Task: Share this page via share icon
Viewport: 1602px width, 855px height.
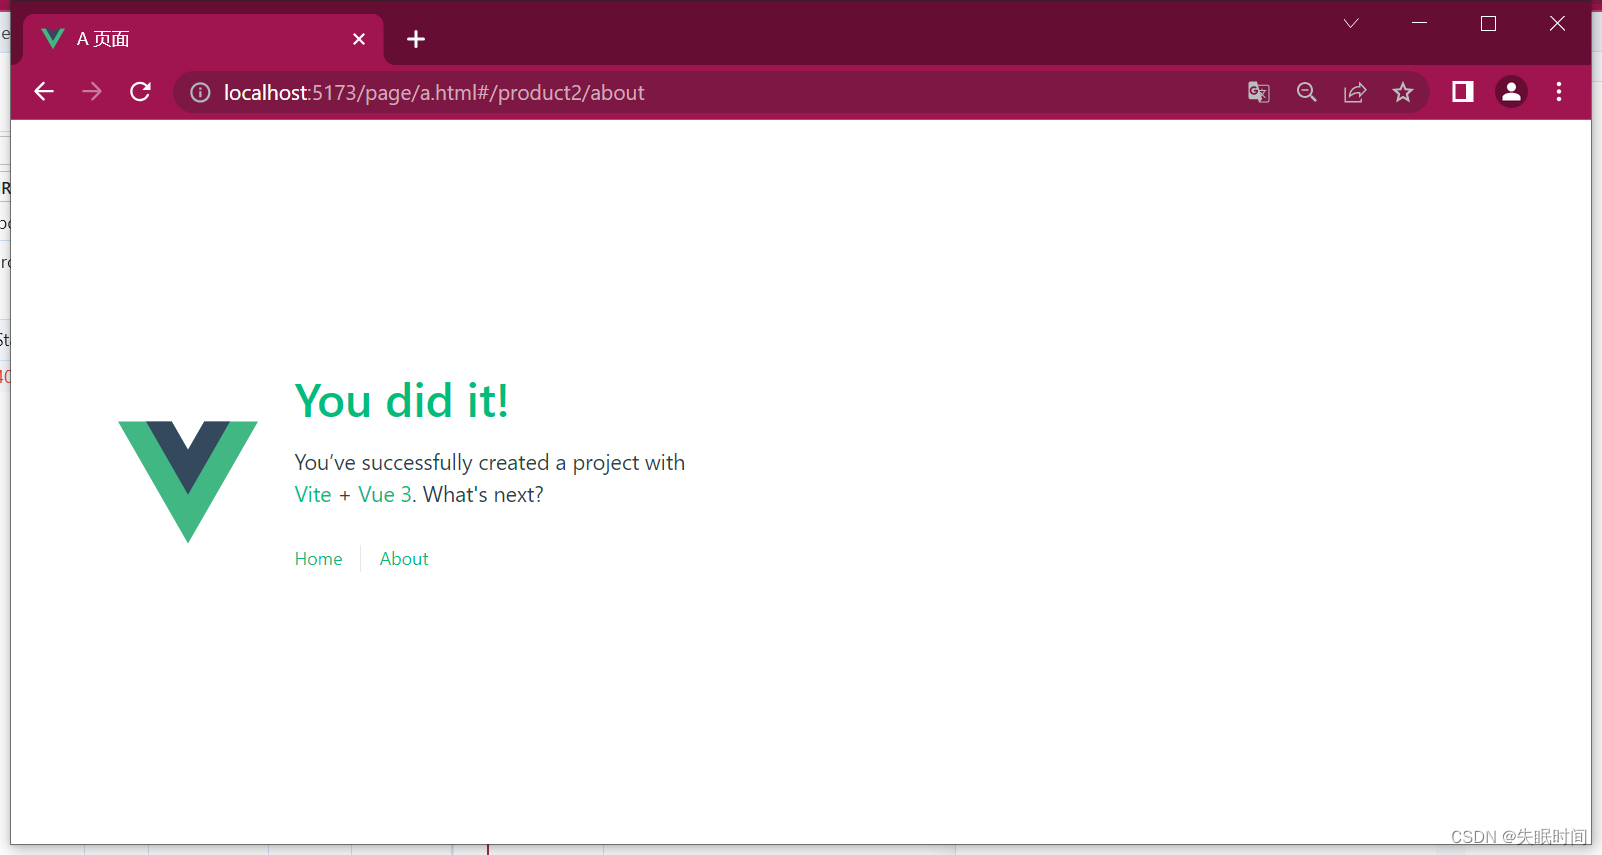Action: click(x=1355, y=92)
